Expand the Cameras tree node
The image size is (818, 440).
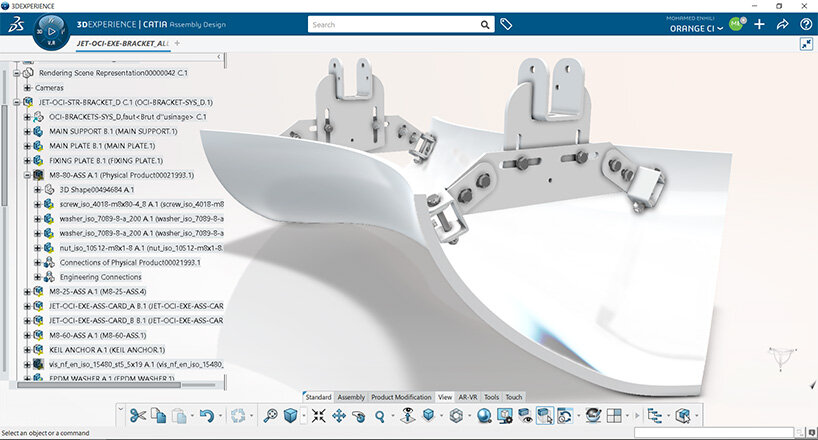(26, 87)
